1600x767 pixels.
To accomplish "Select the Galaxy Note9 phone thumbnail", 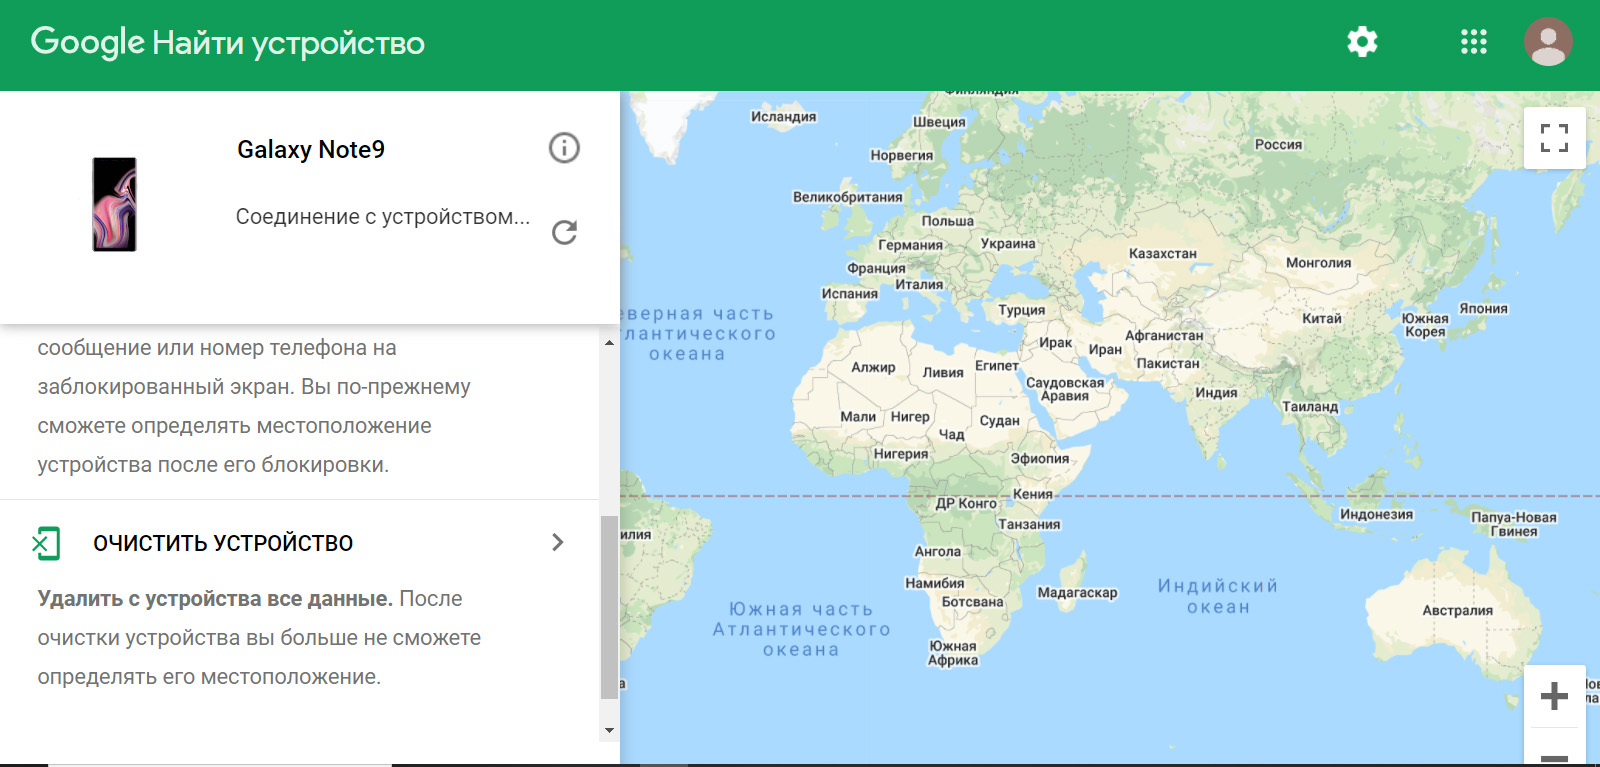I will [114, 204].
